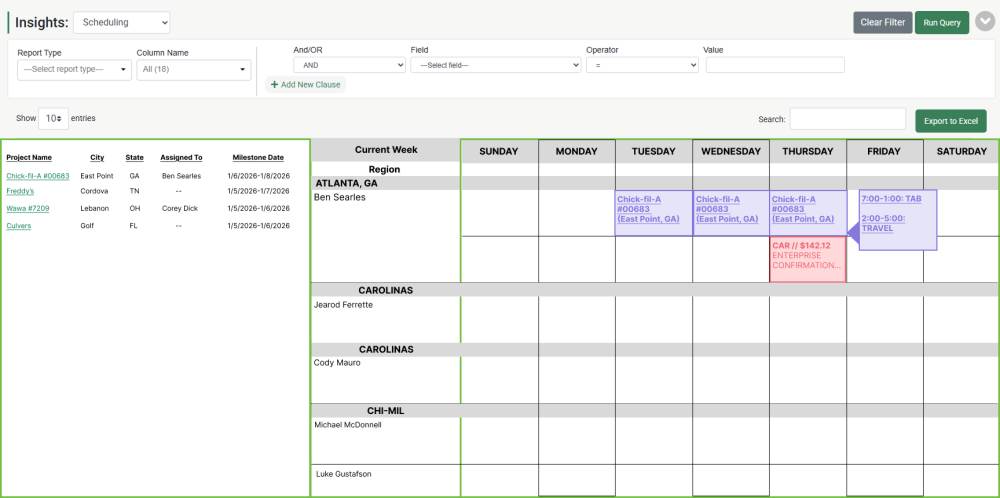
Task: Open the Select field dropdown
Action: pyautogui.click(x=495, y=65)
